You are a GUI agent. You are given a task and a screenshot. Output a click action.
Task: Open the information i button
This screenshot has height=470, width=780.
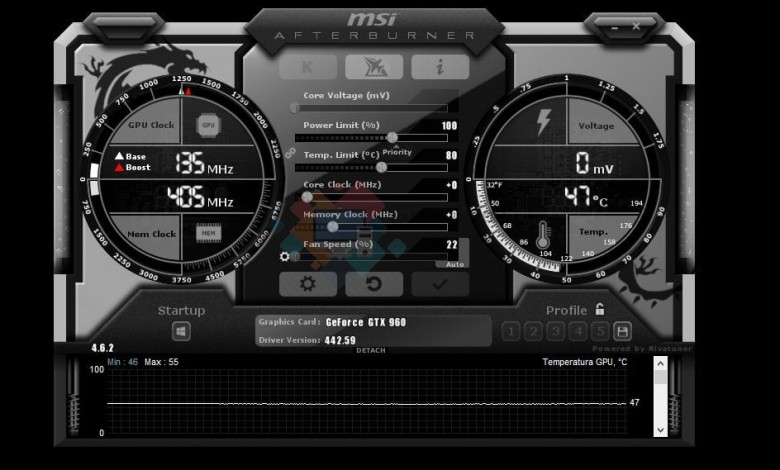click(x=440, y=67)
